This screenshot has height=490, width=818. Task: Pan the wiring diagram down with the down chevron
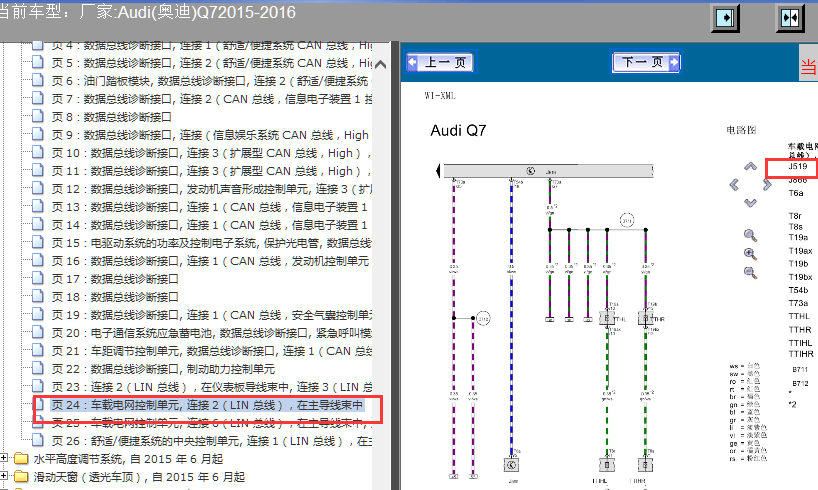point(750,203)
